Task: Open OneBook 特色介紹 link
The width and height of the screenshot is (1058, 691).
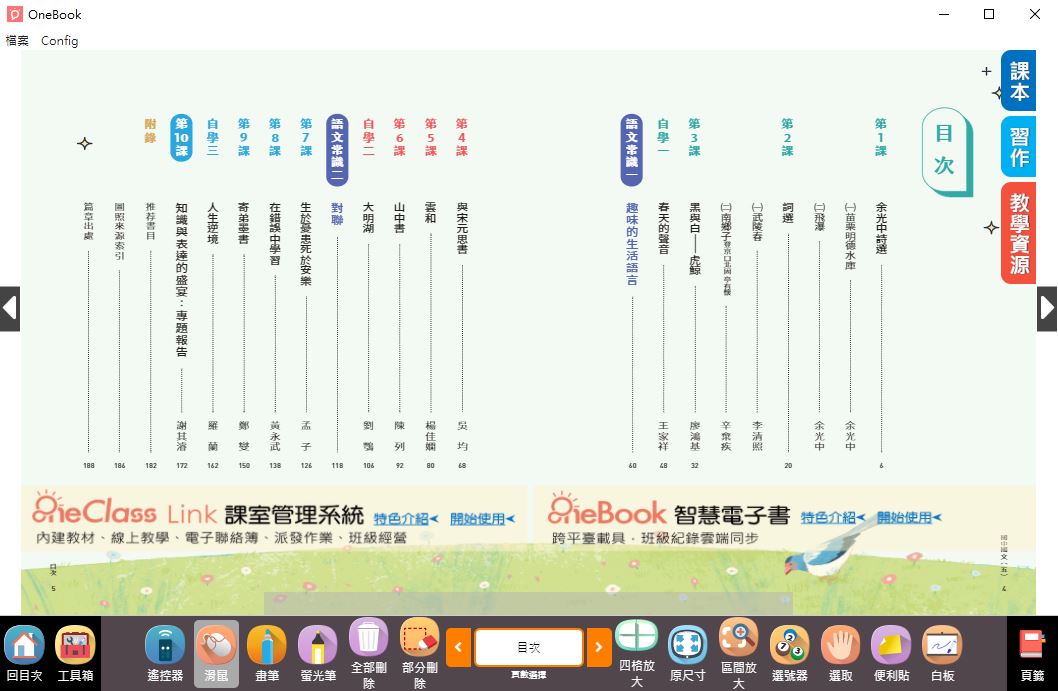Action: click(x=833, y=518)
